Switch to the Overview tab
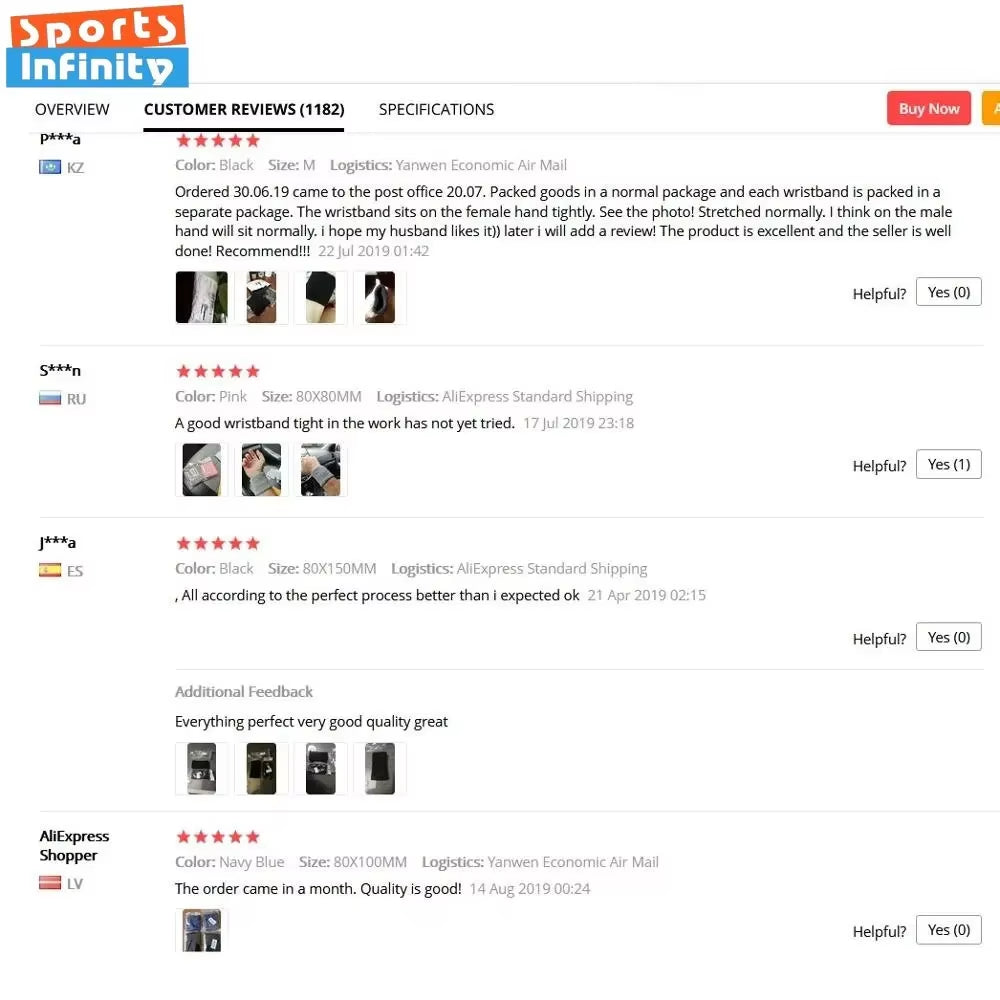The width and height of the screenshot is (1000, 1000). point(72,109)
